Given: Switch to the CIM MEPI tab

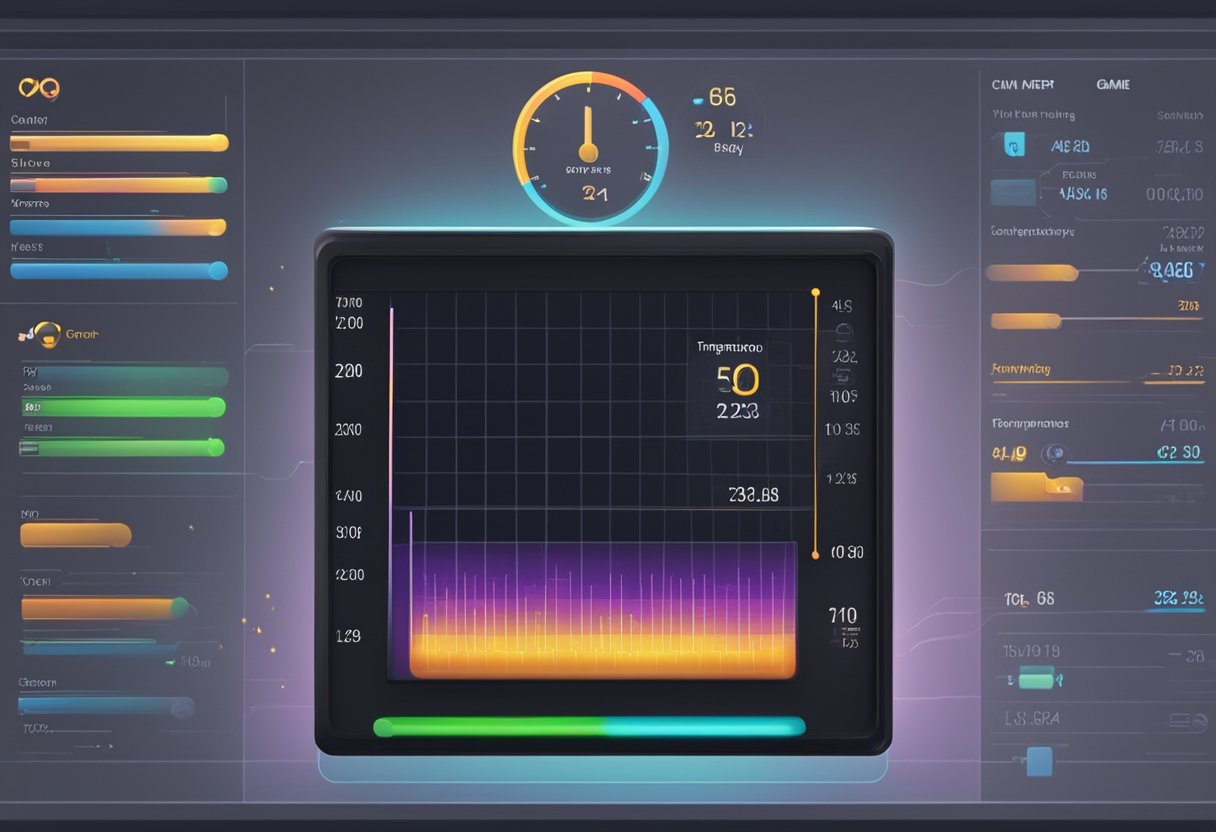Looking at the screenshot, I should (1022, 85).
